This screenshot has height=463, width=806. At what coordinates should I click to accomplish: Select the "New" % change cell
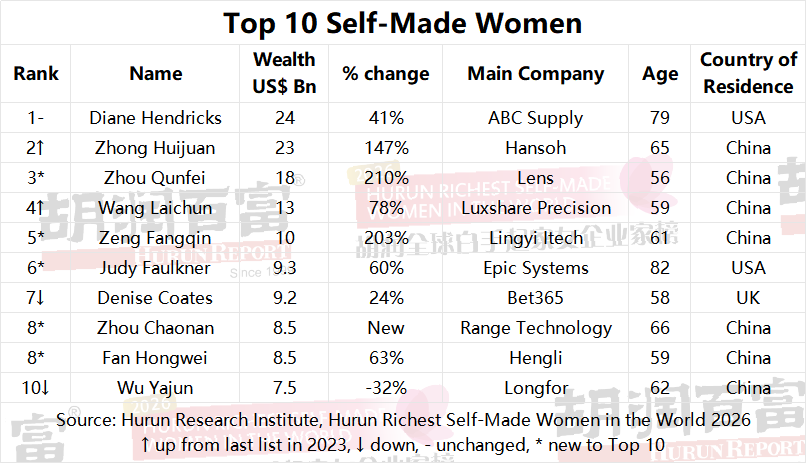385,328
